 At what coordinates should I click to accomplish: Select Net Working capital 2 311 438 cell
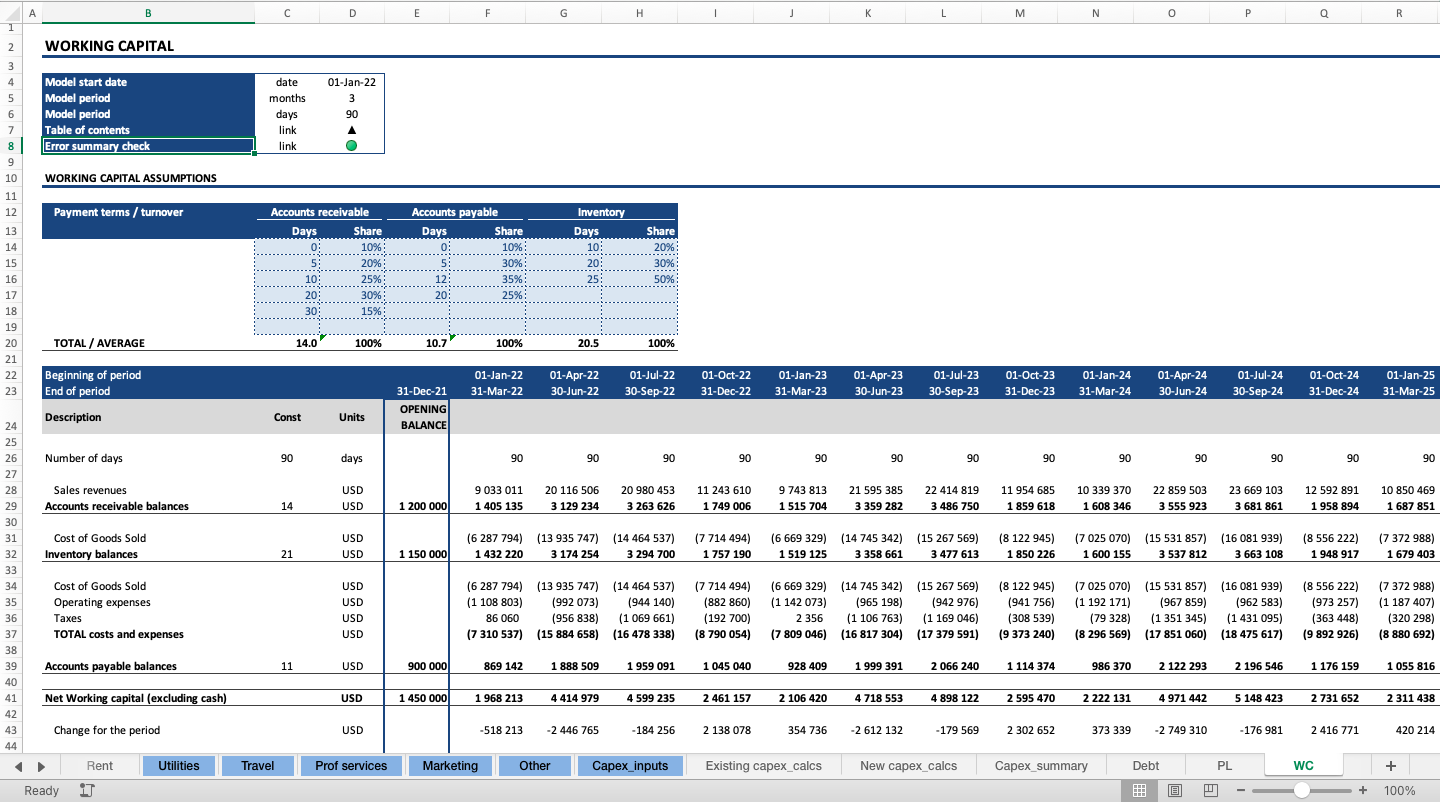pos(1399,698)
